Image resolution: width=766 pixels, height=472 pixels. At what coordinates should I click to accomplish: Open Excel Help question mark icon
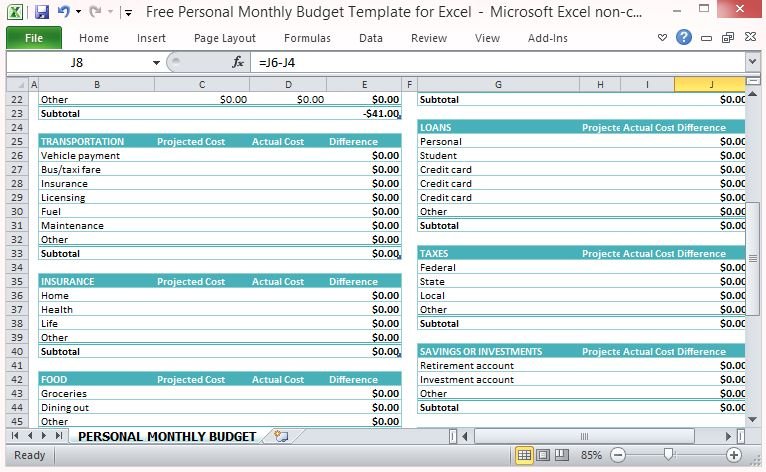click(x=684, y=37)
